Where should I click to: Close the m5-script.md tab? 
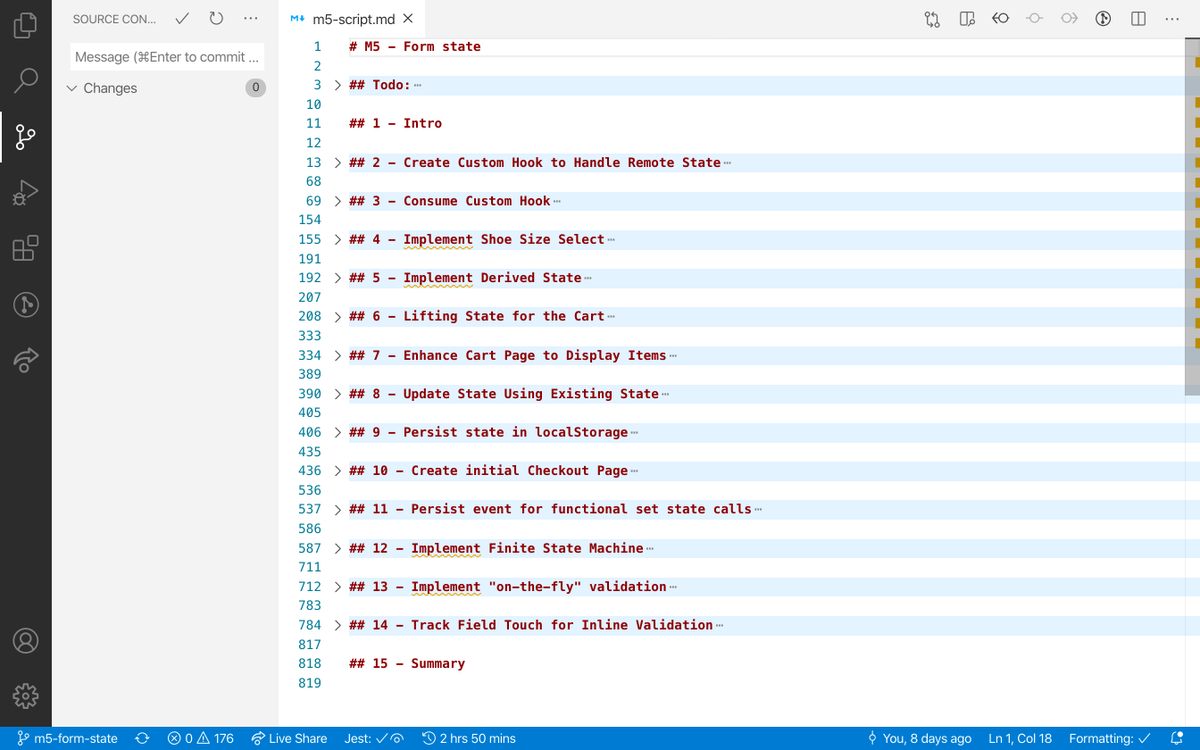pos(408,19)
